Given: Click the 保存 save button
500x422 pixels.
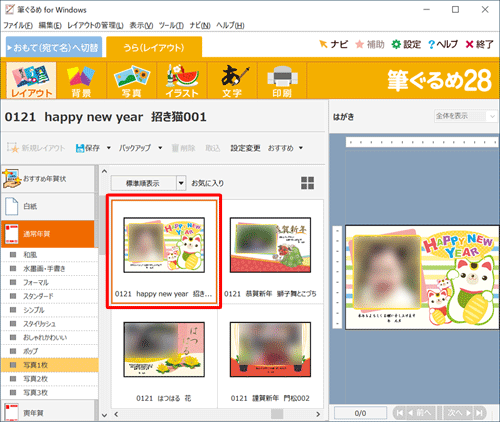Looking at the screenshot, I should 88,148.
